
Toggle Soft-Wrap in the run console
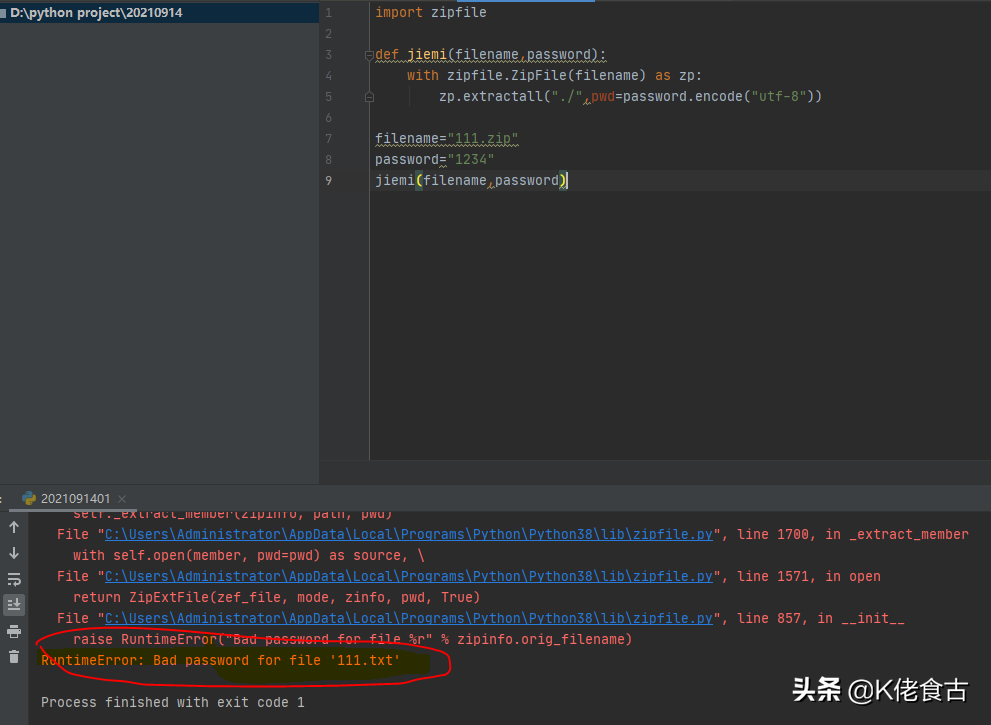tap(14, 579)
